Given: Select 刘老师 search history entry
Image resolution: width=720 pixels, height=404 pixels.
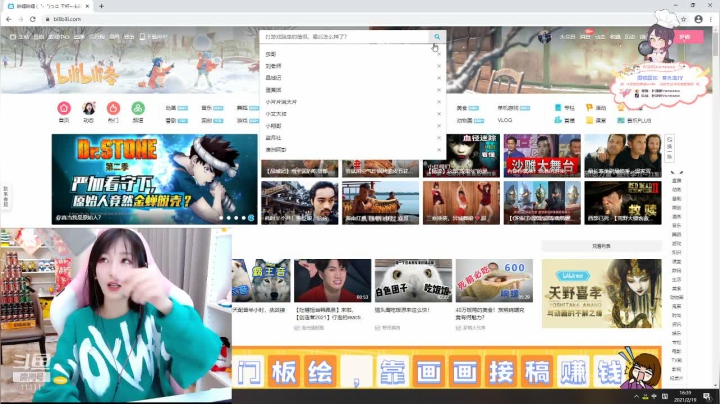Looking at the screenshot, I should [x=273, y=66].
